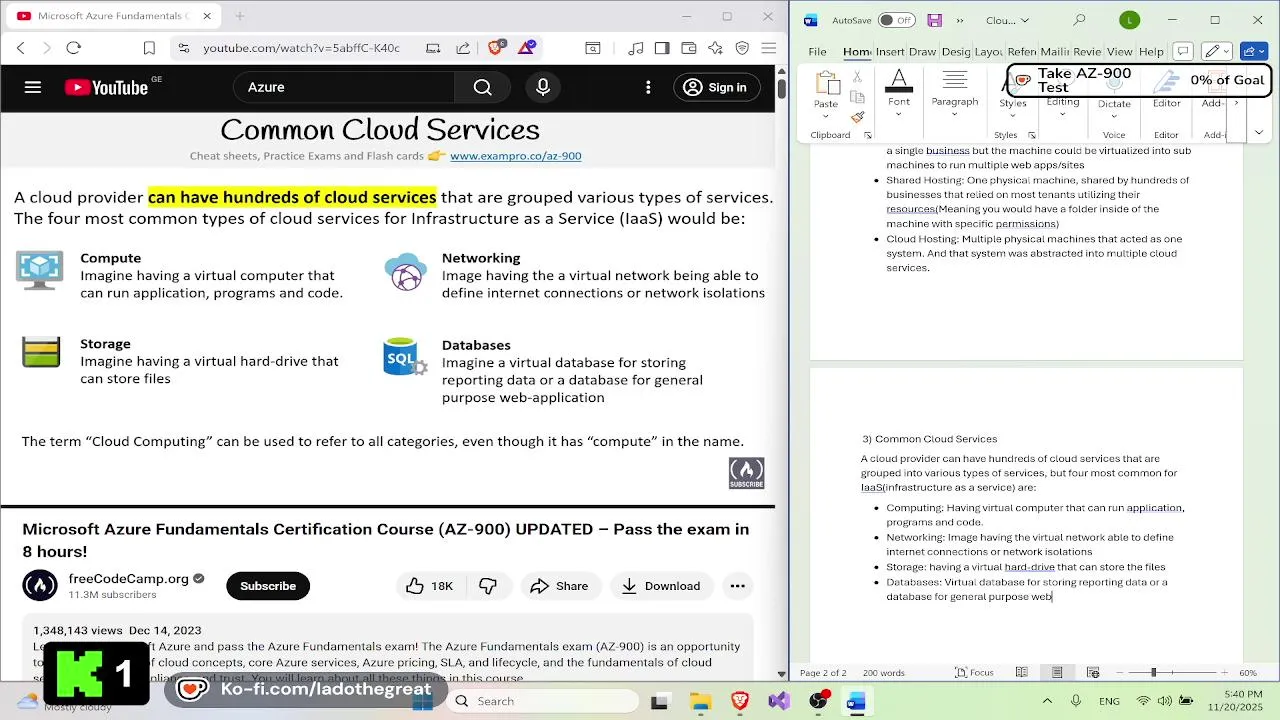Open the Paste options dropdown arrow
The image size is (1280, 720).
(826, 115)
